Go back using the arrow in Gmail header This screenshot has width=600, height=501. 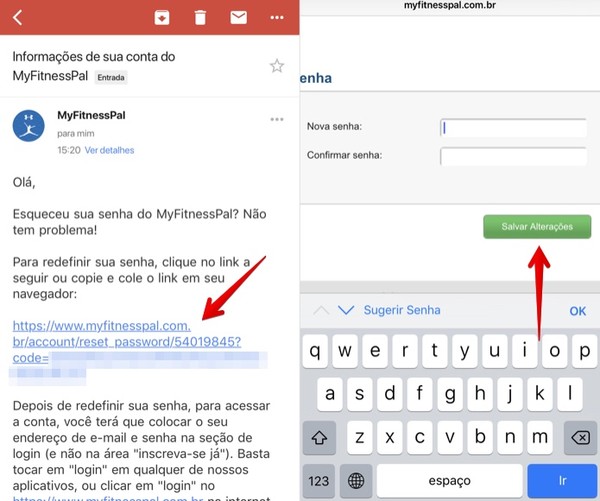17,18
